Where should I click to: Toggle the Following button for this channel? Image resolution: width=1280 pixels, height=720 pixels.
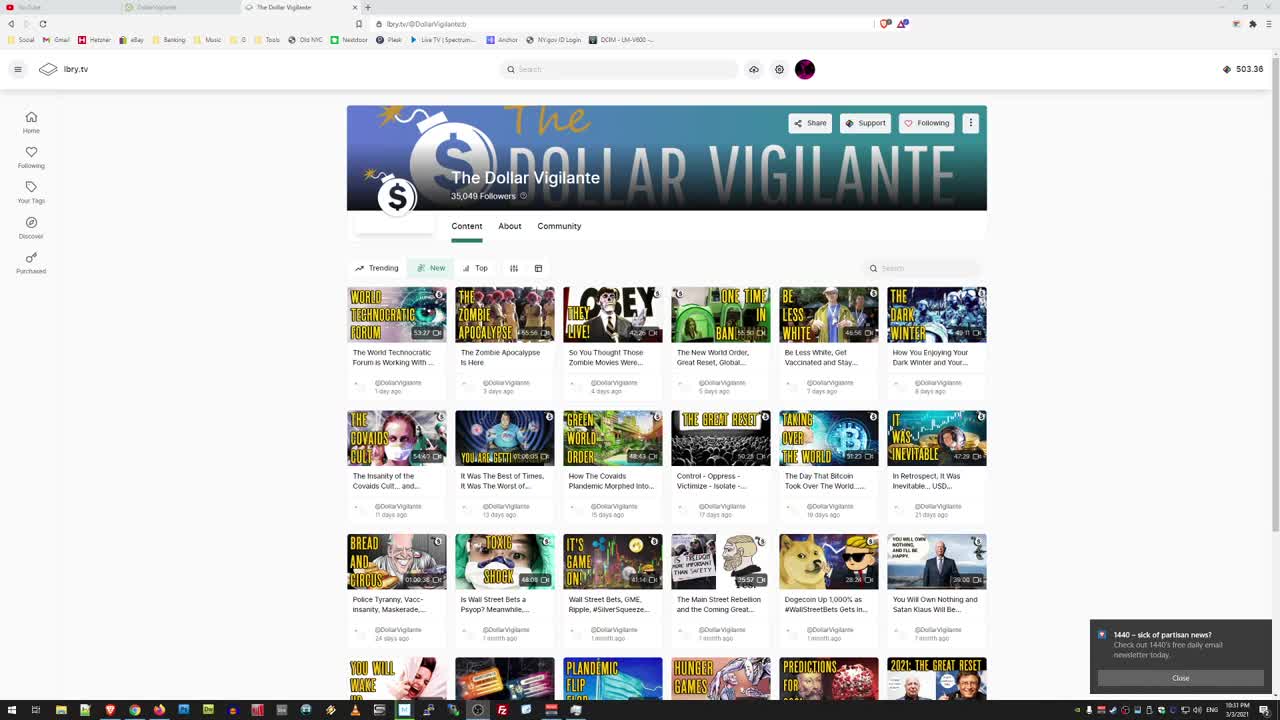click(927, 123)
